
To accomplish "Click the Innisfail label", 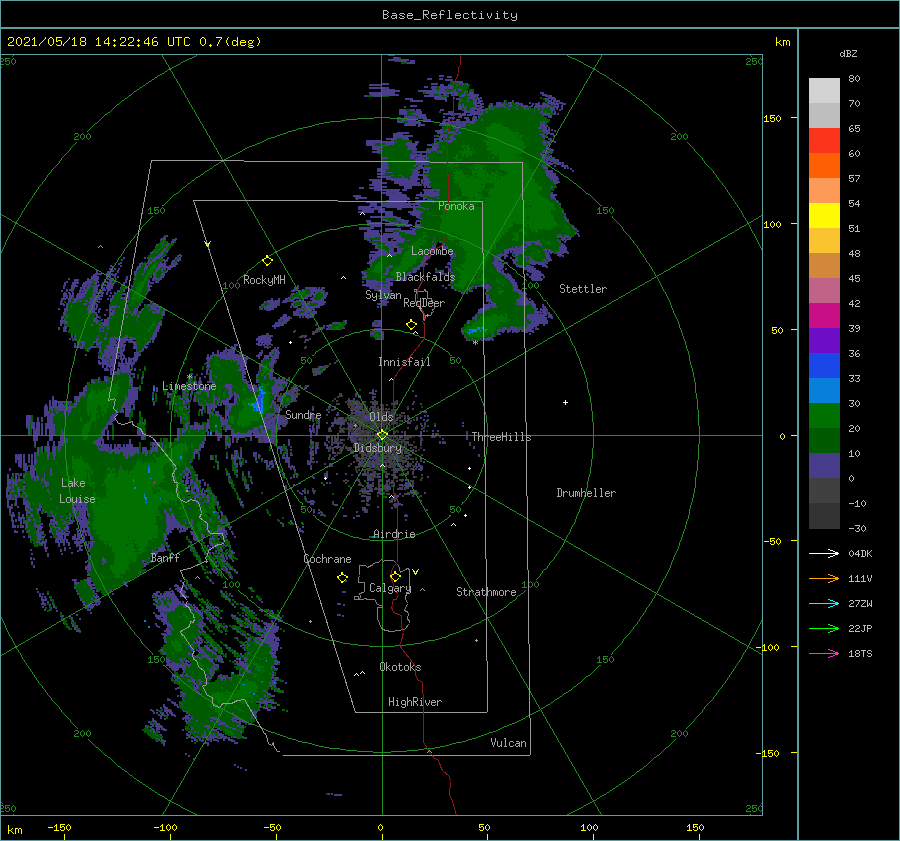I will point(404,362).
